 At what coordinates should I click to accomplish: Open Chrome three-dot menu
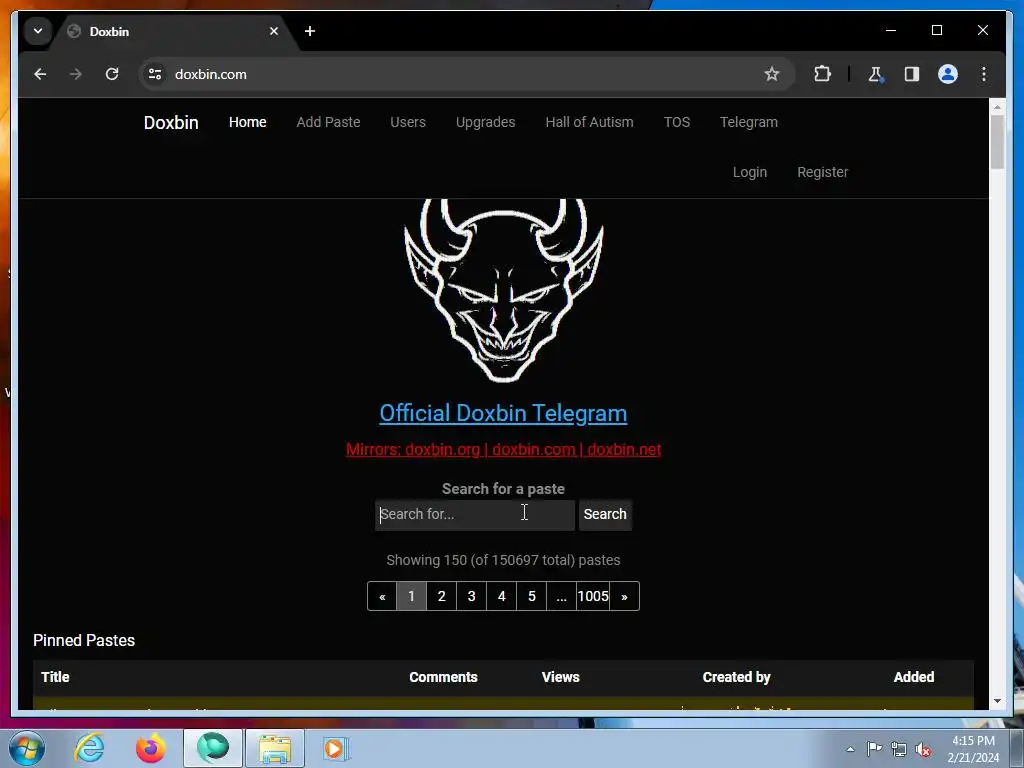(984, 74)
